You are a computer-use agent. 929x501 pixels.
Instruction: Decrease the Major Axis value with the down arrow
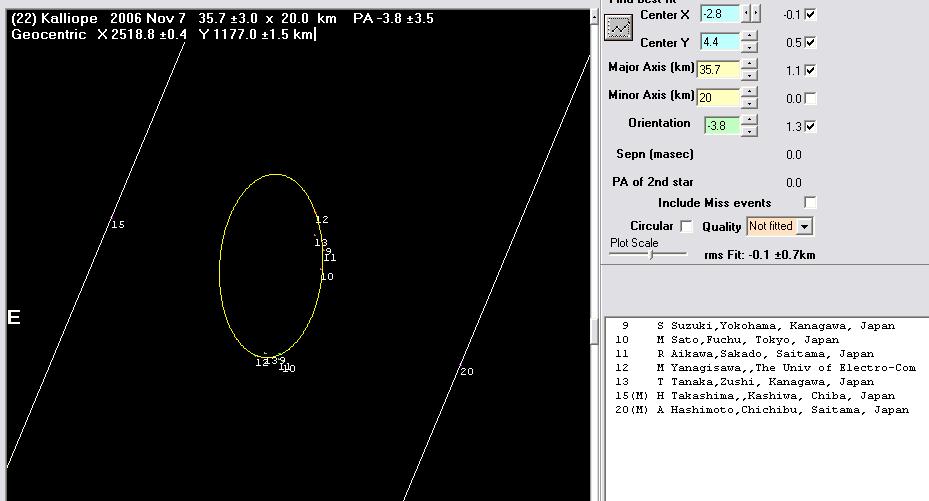click(x=749, y=75)
